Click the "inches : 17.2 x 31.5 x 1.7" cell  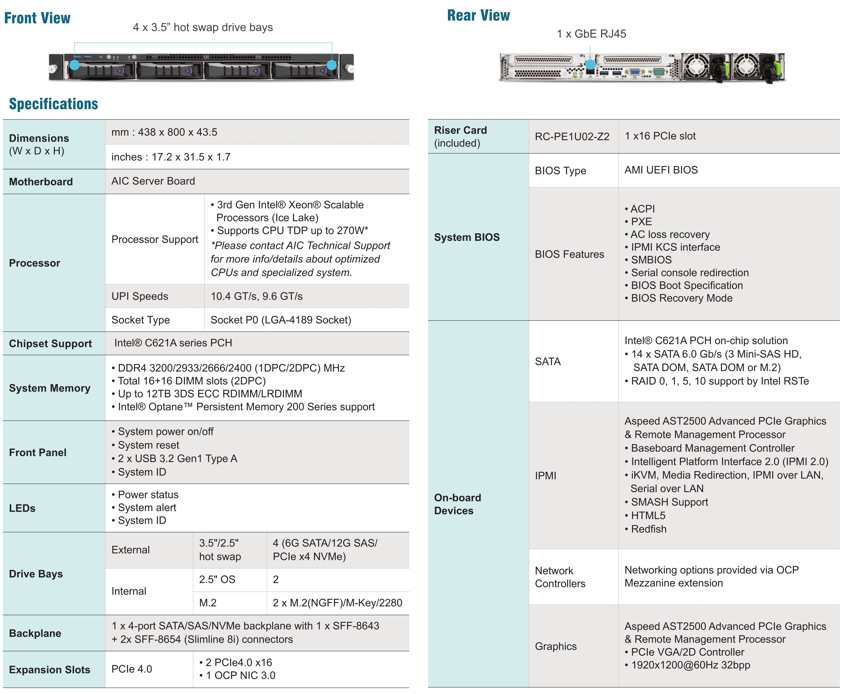pyautogui.click(x=171, y=157)
